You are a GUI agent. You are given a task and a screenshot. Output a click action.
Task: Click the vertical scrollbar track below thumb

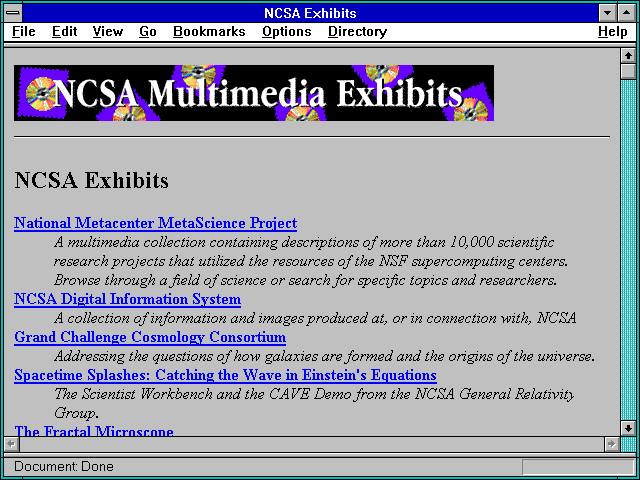click(x=628, y=249)
